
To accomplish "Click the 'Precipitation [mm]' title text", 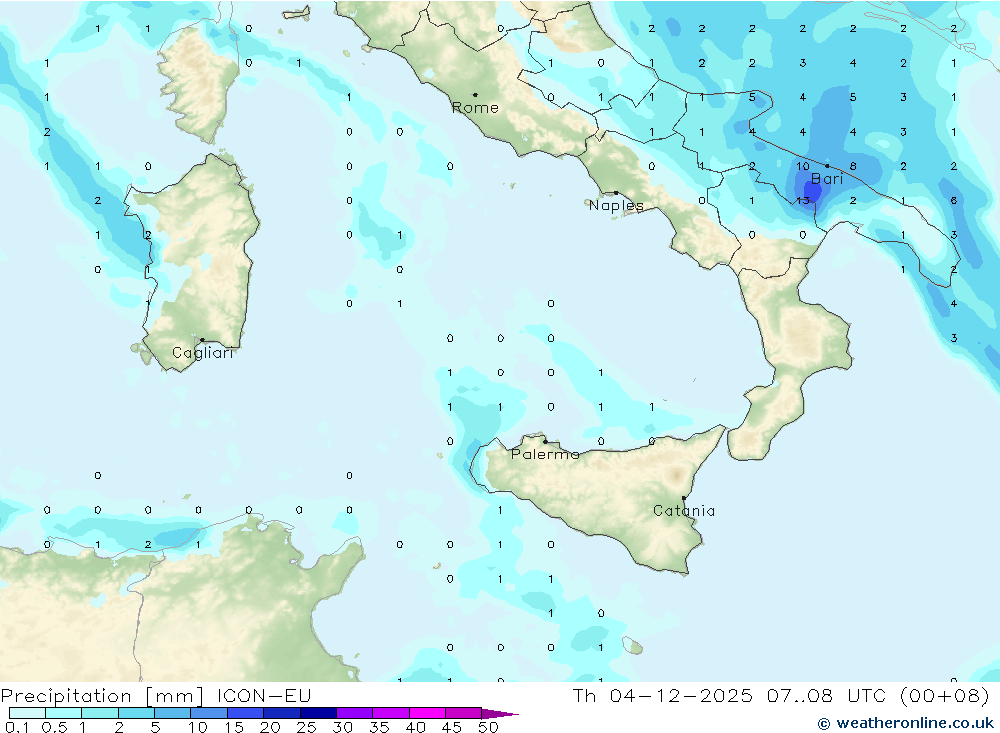I will tap(102, 695).
